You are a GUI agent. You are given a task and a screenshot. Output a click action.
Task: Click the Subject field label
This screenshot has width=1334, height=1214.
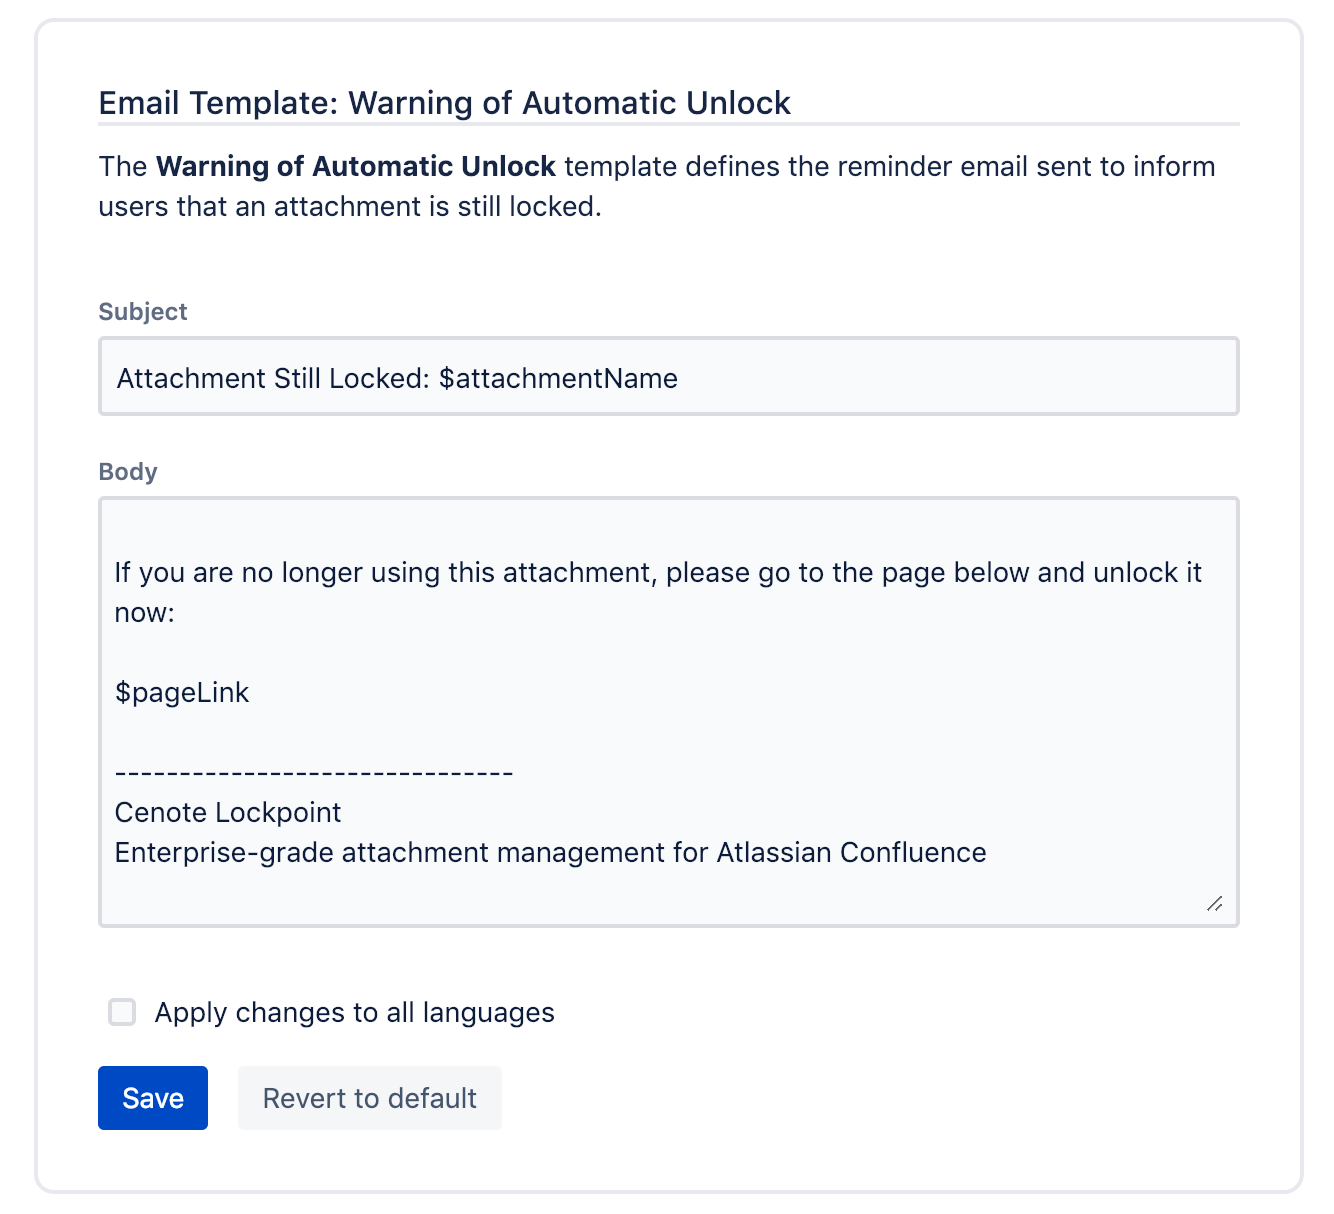(143, 311)
